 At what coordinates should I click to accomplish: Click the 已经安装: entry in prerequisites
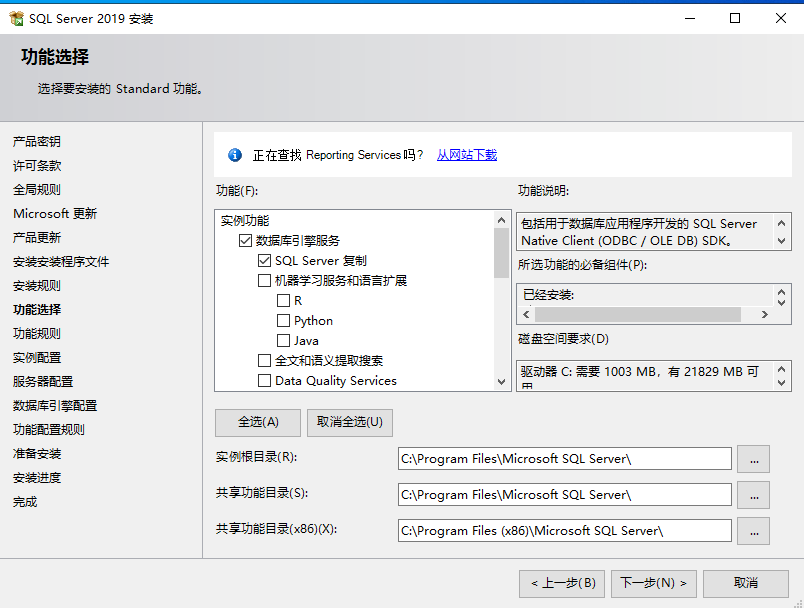click(x=548, y=295)
